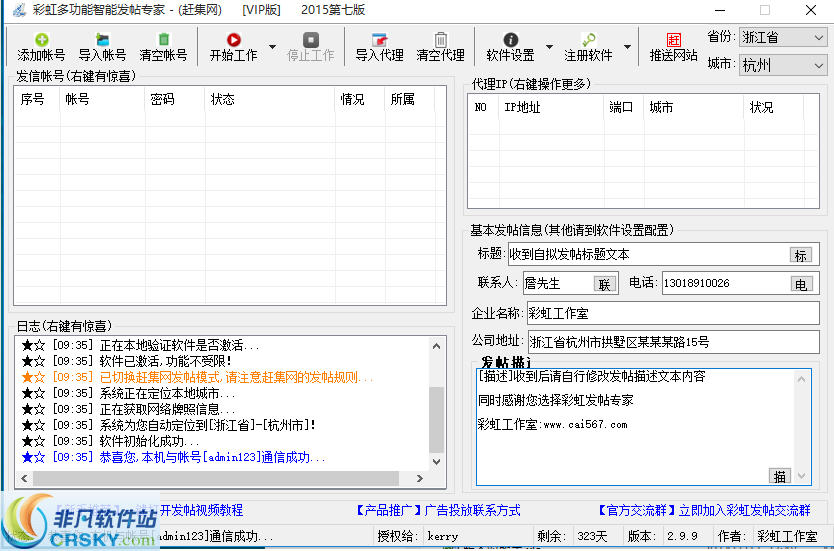
Task: Click the 联 button beside the contact field
Action: [604, 285]
